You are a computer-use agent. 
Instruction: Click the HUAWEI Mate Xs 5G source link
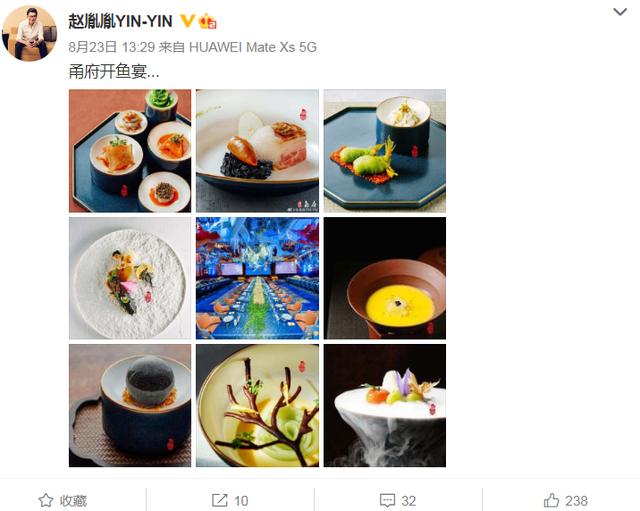point(253,47)
